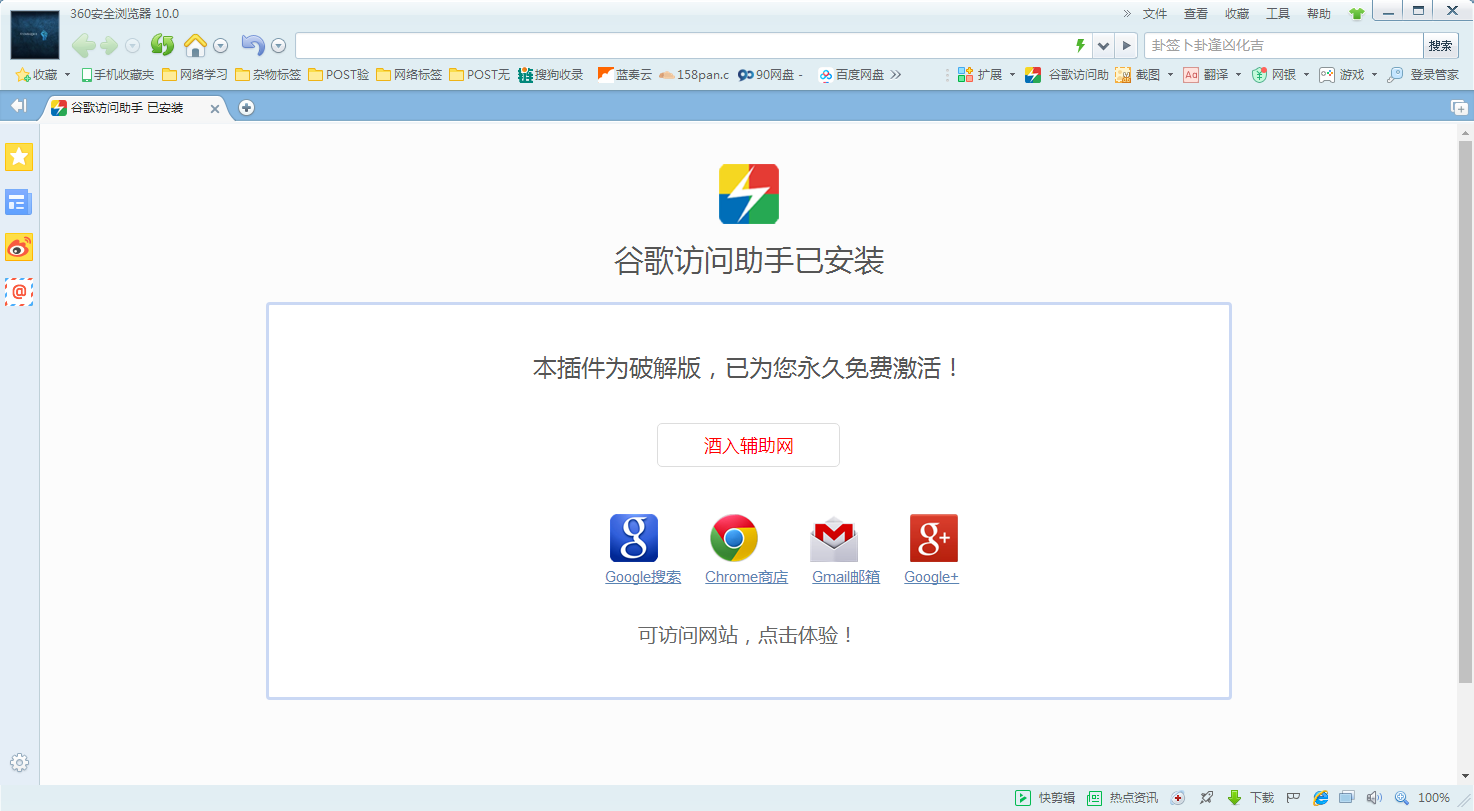Toggle the IE browser engine mode icon

click(1321, 797)
